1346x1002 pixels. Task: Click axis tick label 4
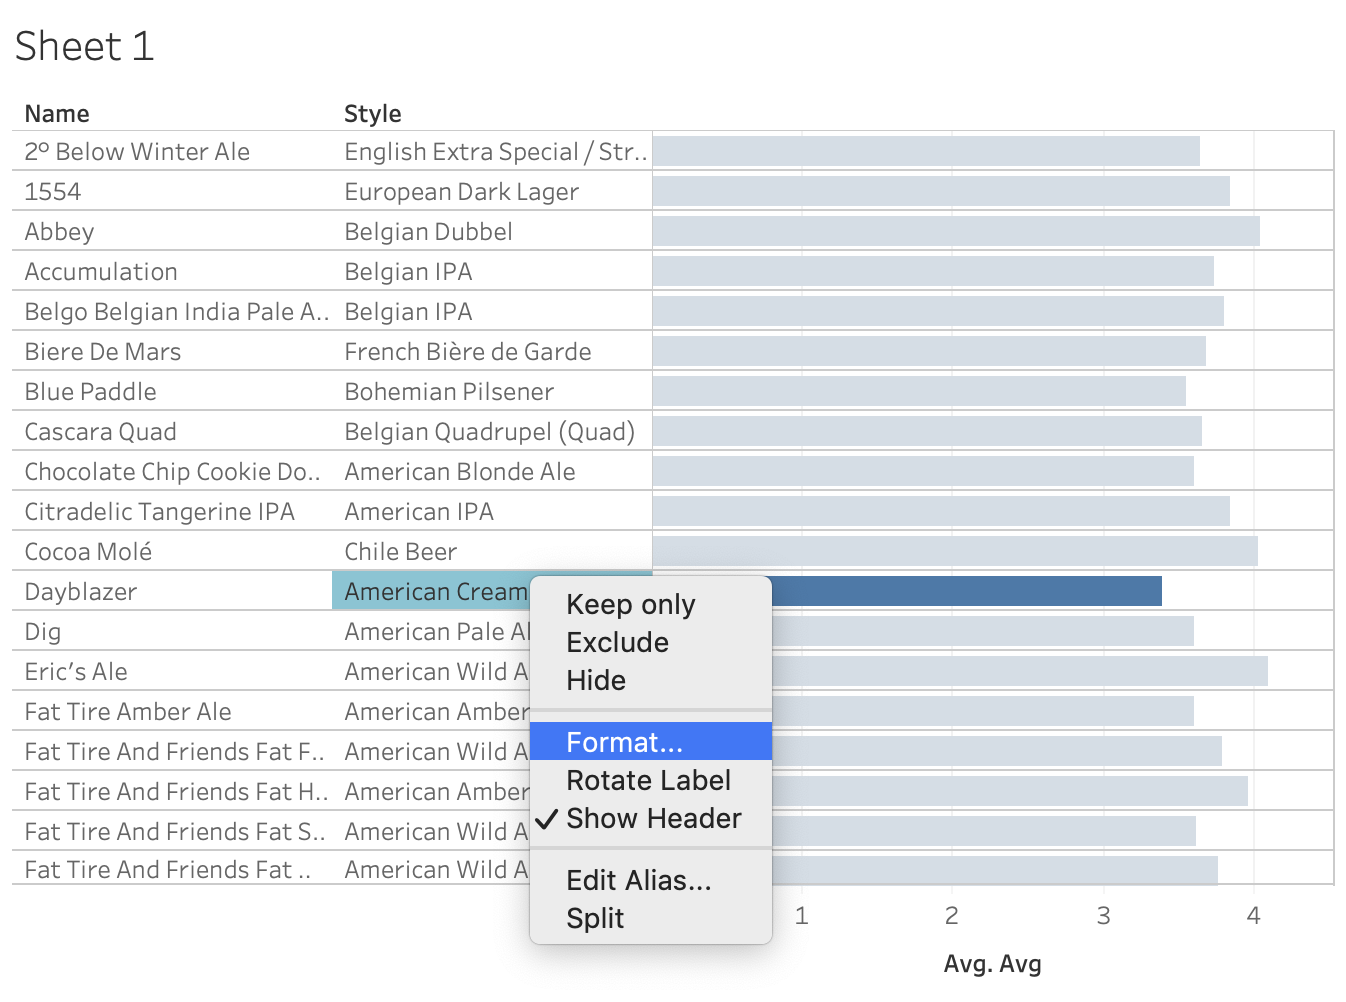1253,915
